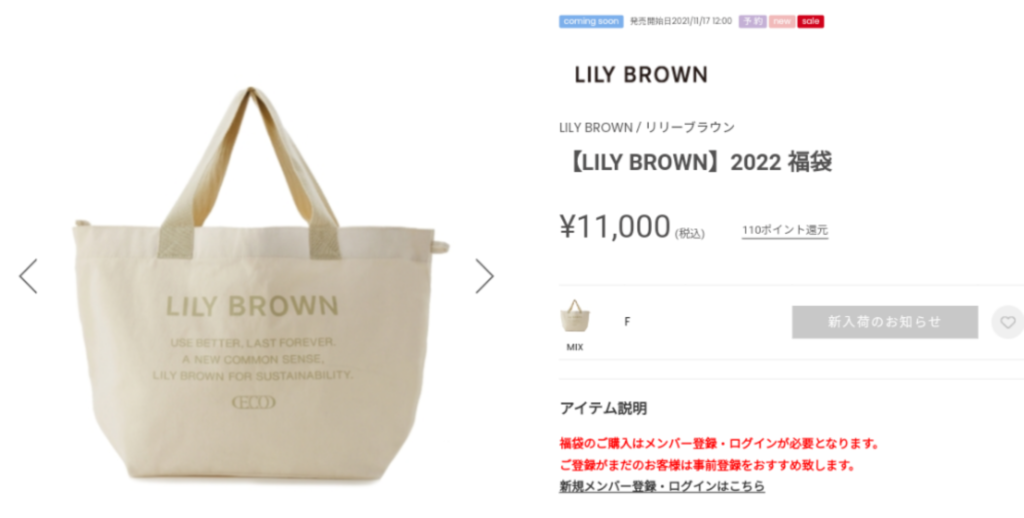1024x518 pixels.
Task: Click the 【LILY BROWN】2022 福袋 product title
Action: pos(696,162)
